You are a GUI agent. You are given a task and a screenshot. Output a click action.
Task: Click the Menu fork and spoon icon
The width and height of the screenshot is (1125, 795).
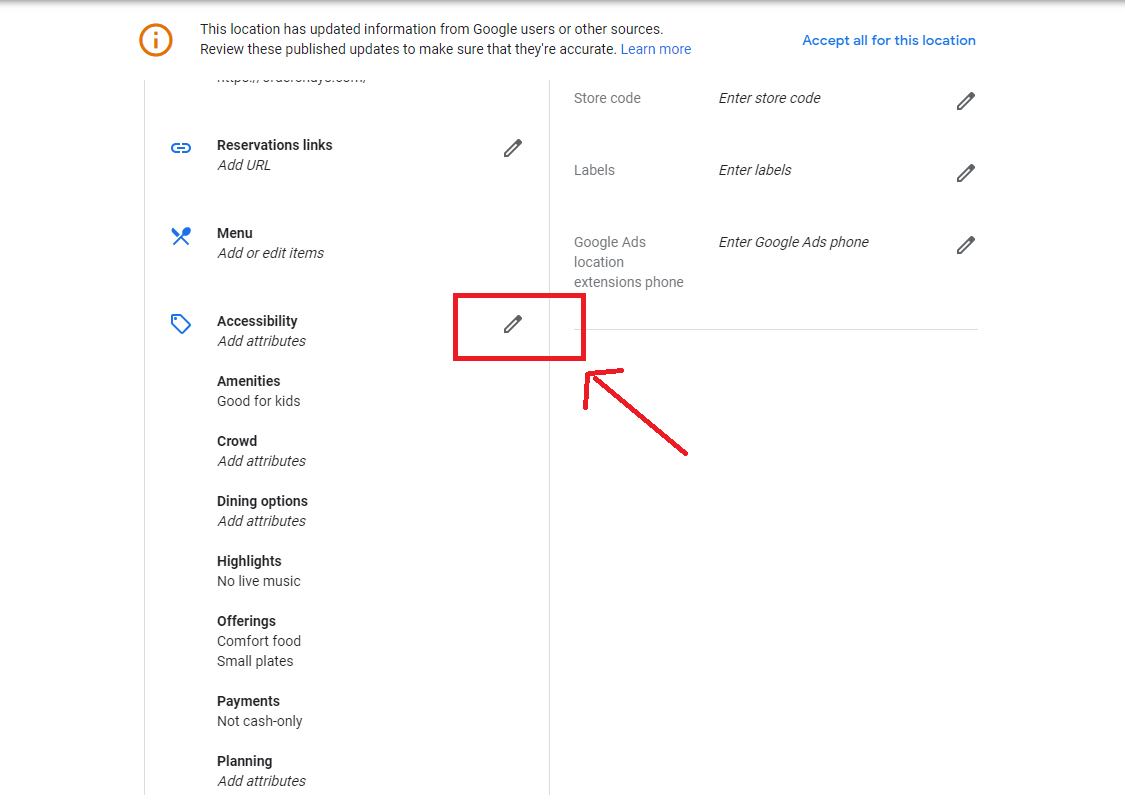click(x=181, y=236)
